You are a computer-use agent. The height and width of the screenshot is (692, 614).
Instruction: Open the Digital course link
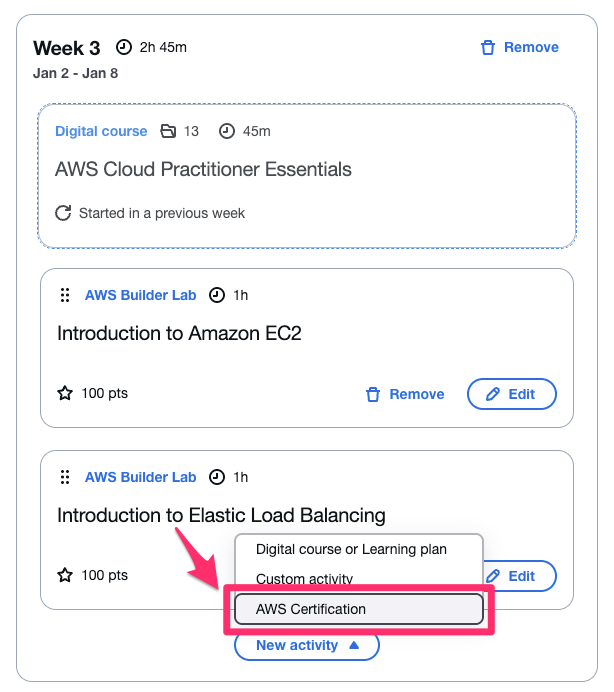pos(101,131)
